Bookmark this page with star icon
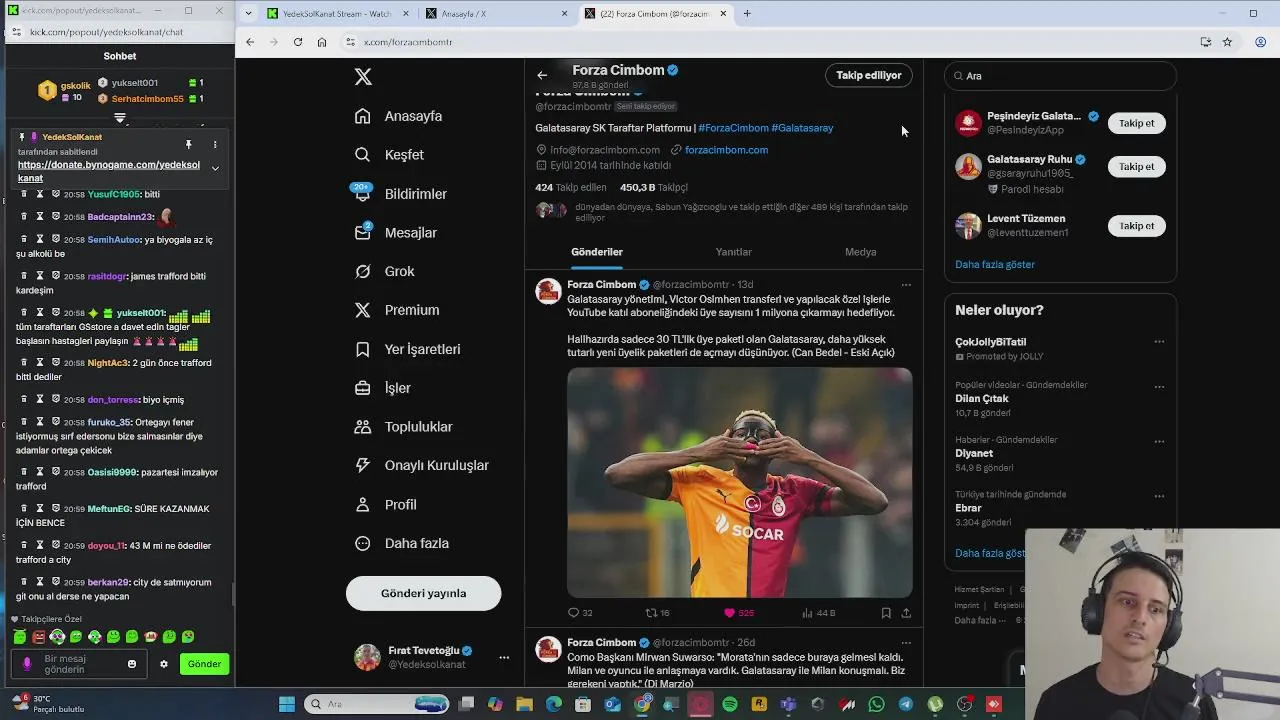Viewport: 1280px width, 720px height. click(x=1227, y=42)
